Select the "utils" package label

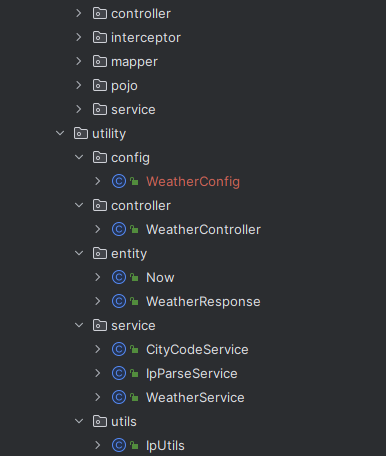[124, 422]
